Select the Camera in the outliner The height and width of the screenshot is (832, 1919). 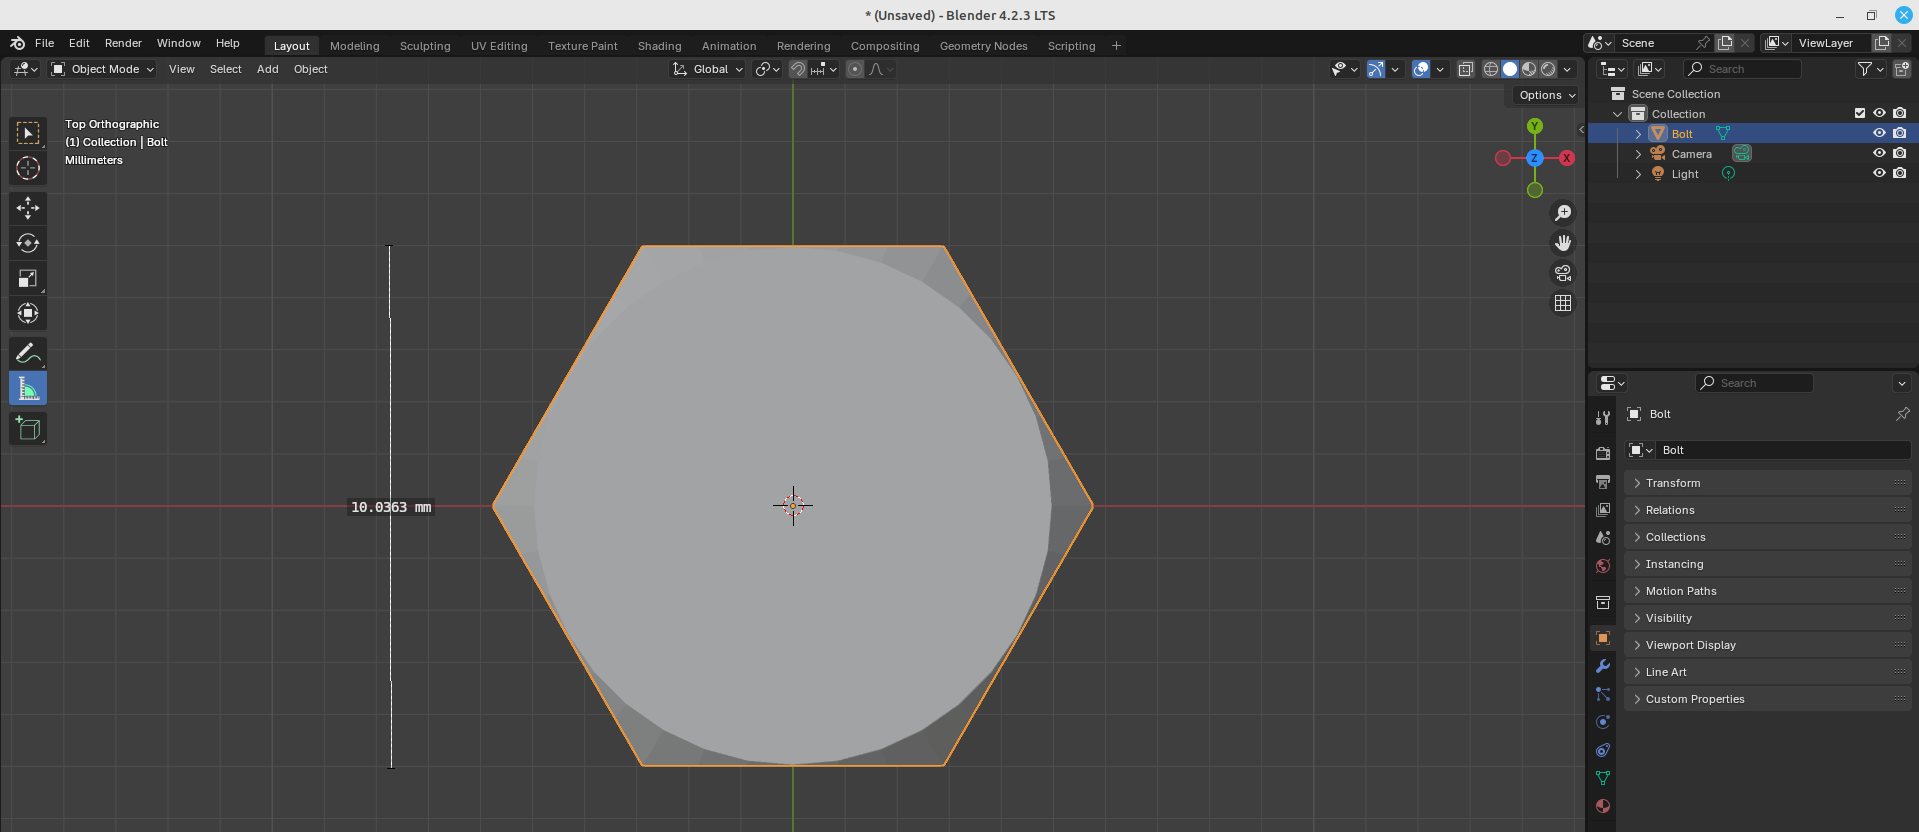click(1691, 154)
